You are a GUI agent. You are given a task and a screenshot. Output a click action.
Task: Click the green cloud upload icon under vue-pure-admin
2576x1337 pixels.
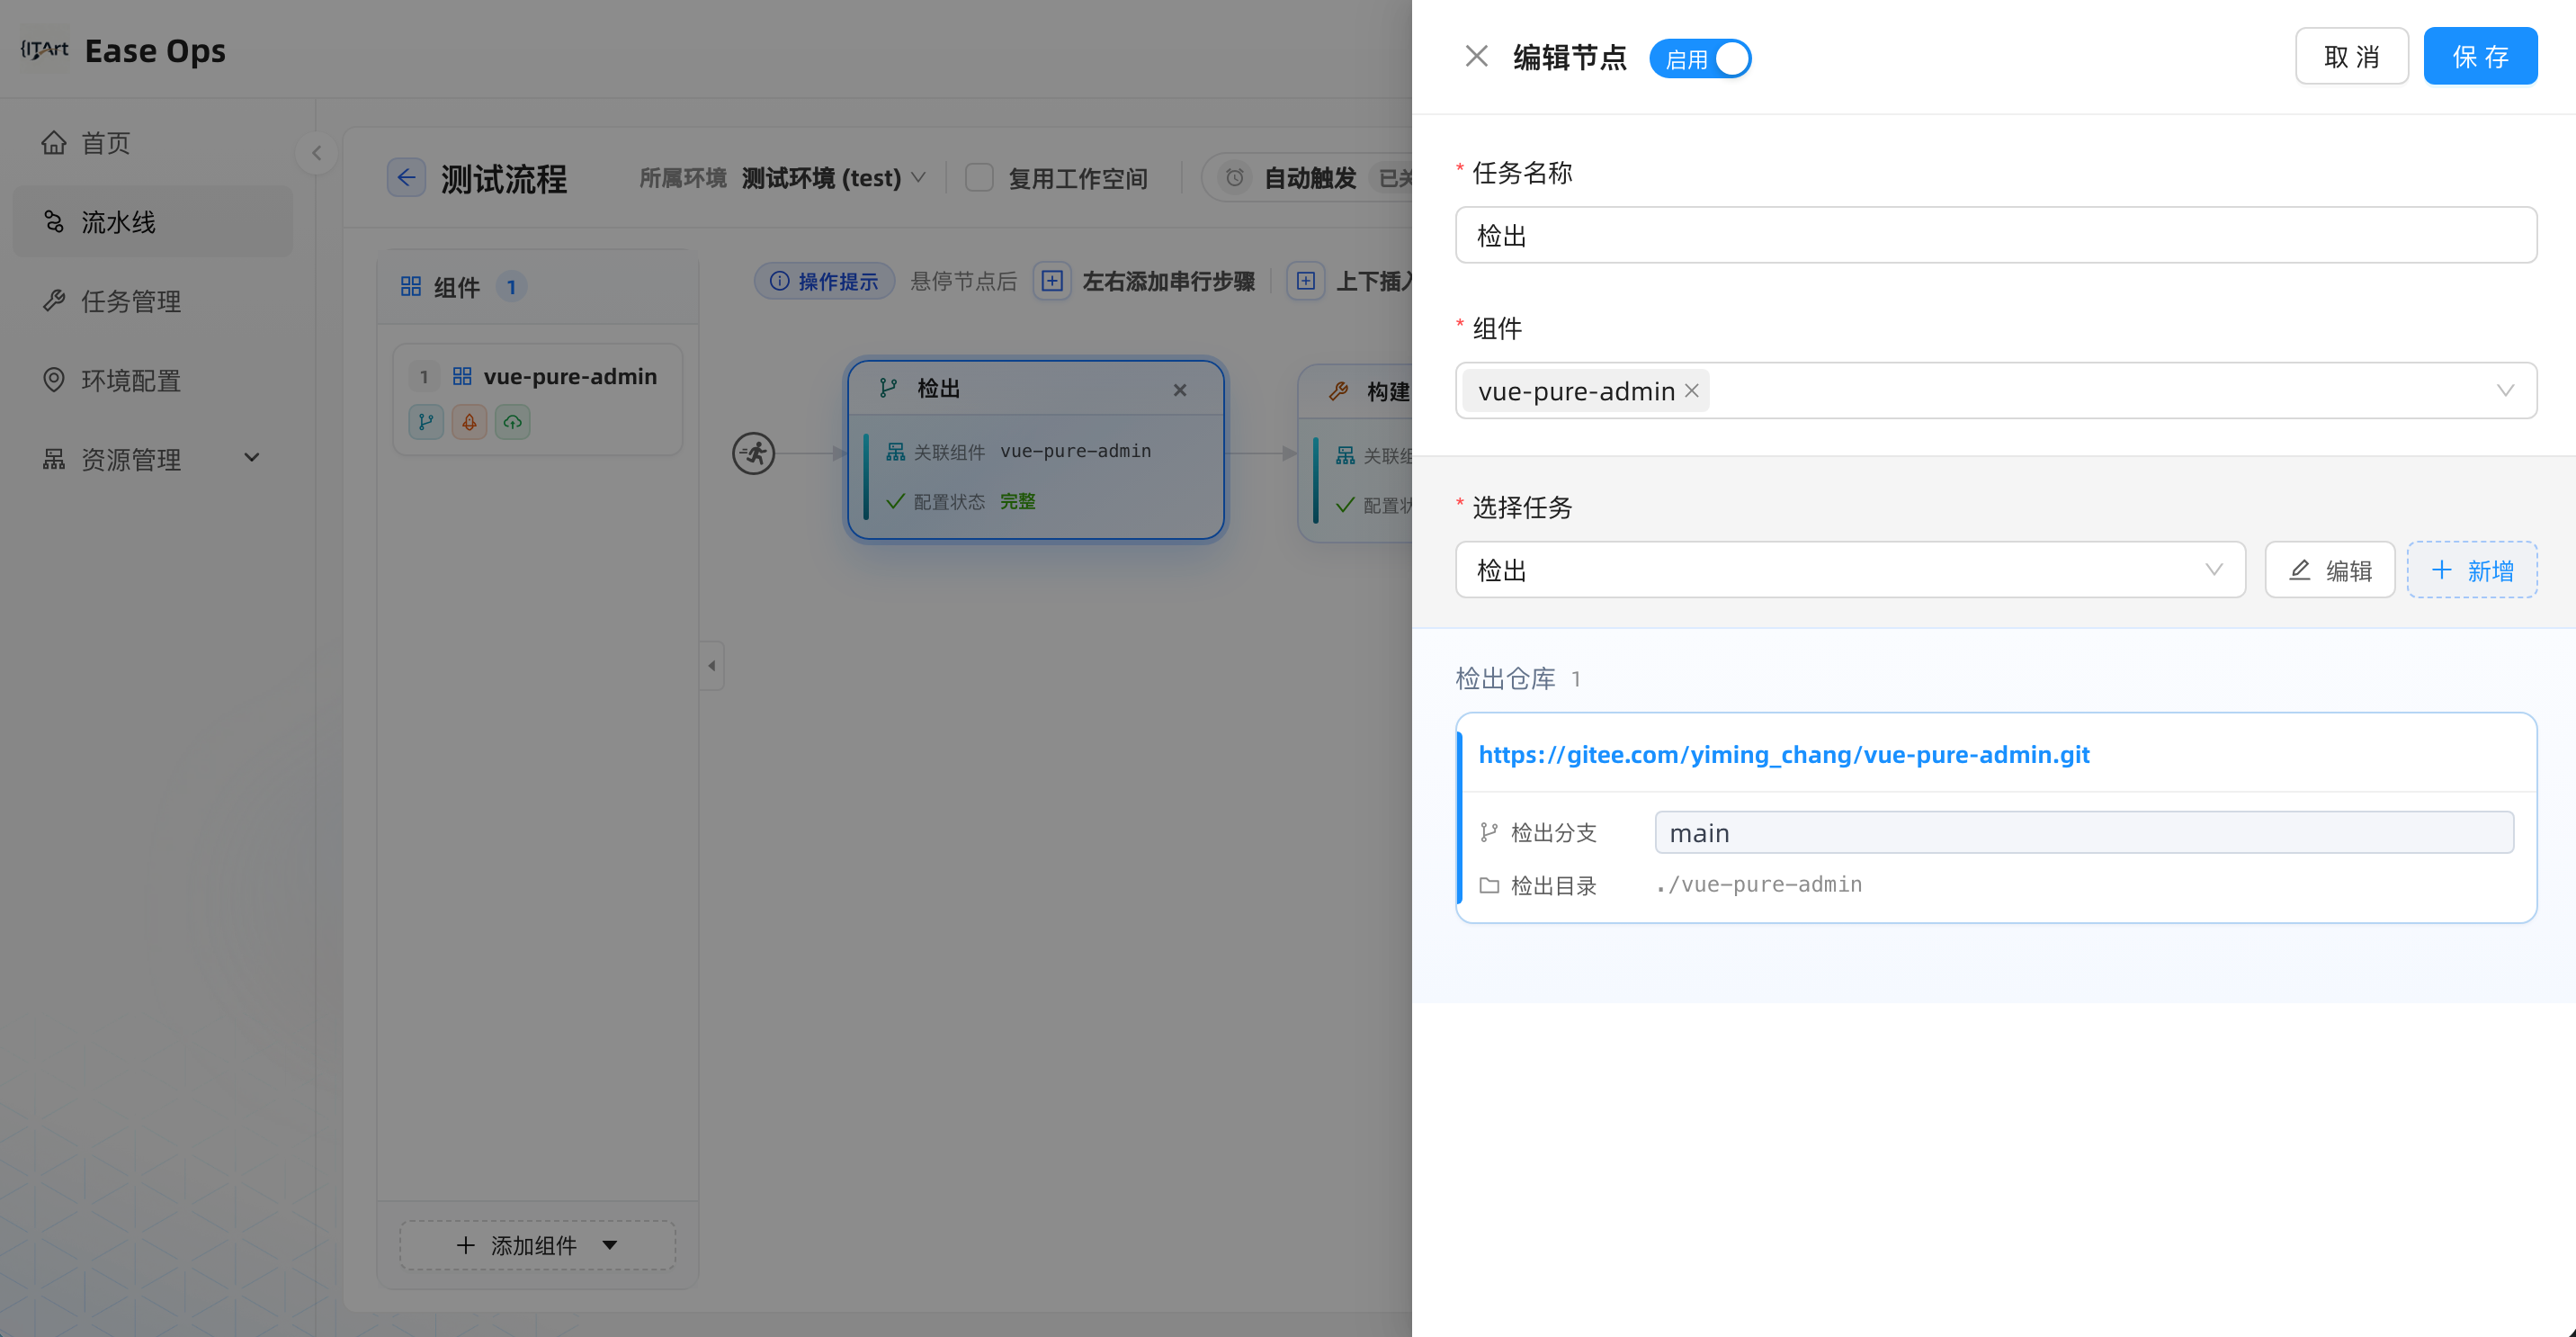[x=512, y=422]
